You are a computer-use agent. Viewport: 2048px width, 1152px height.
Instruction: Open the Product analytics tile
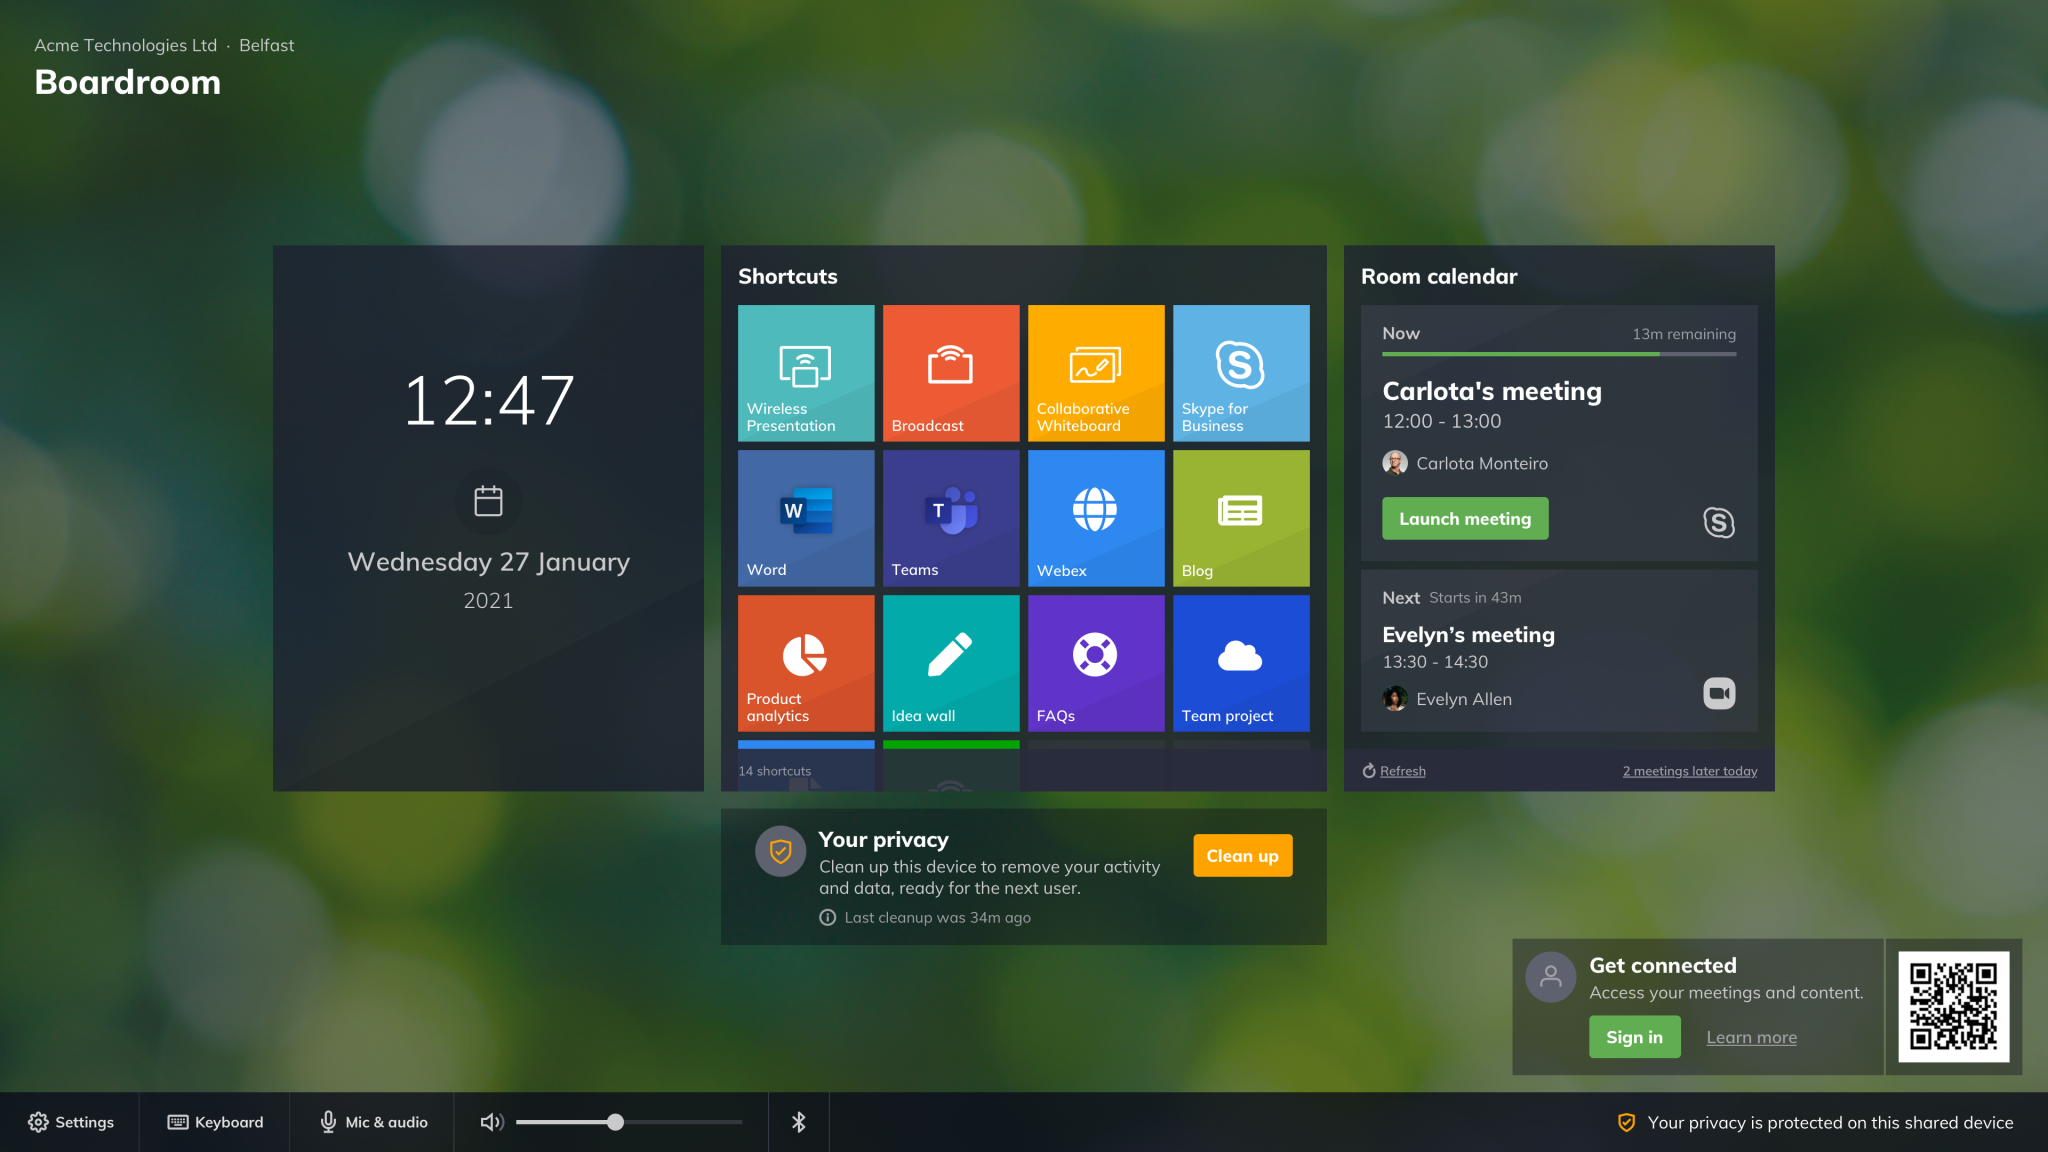click(805, 662)
